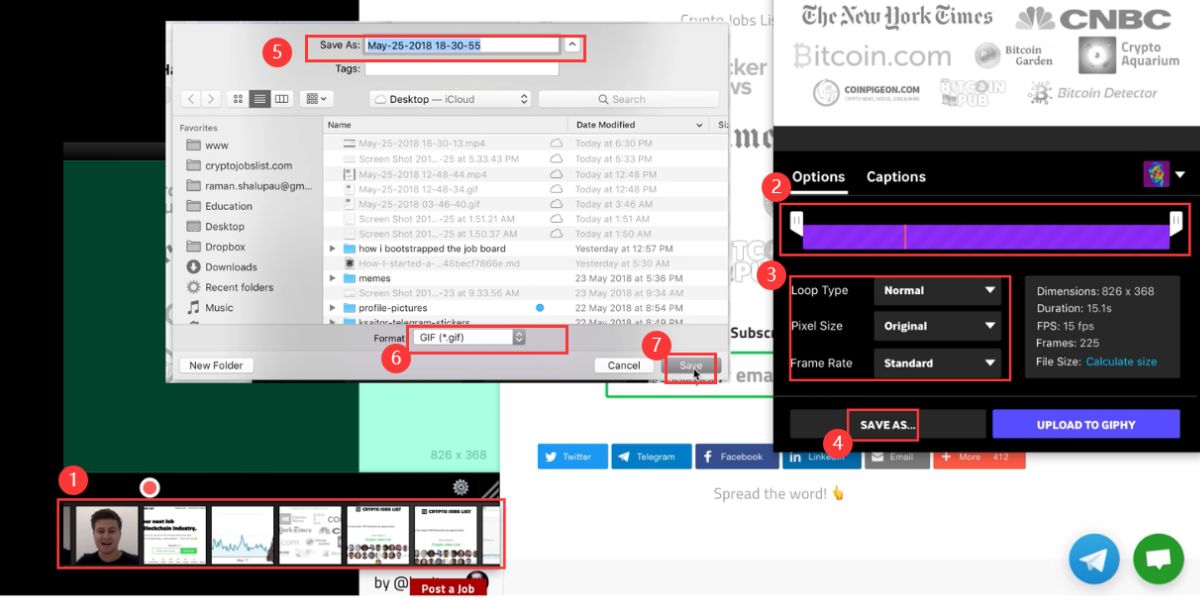Image resolution: width=1200 pixels, height=600 pixels.
Task: Share the GIF via the Twitter button
Action: [x=572, y=456]
